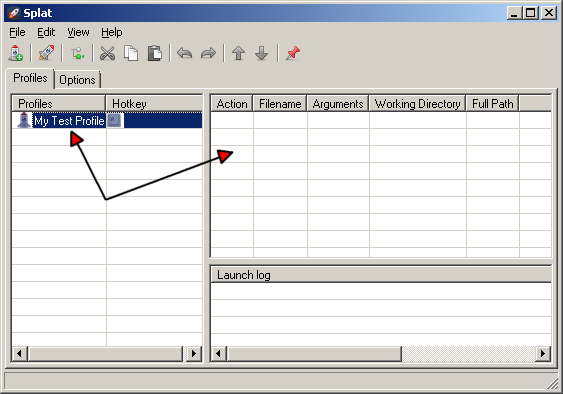
Task: Open the Edit menu
Action: [x=46, y=32]
